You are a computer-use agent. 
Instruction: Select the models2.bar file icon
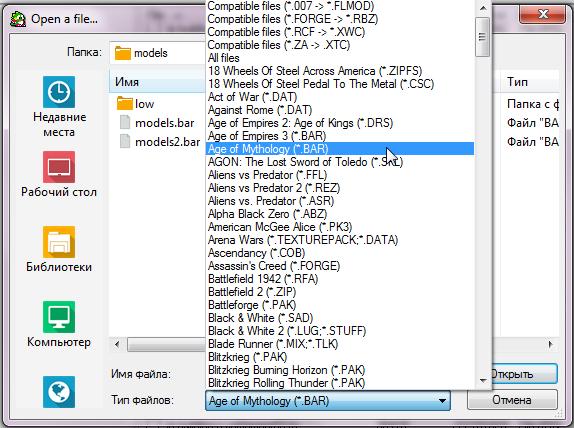pyautogui.click(x=125, y=141)
